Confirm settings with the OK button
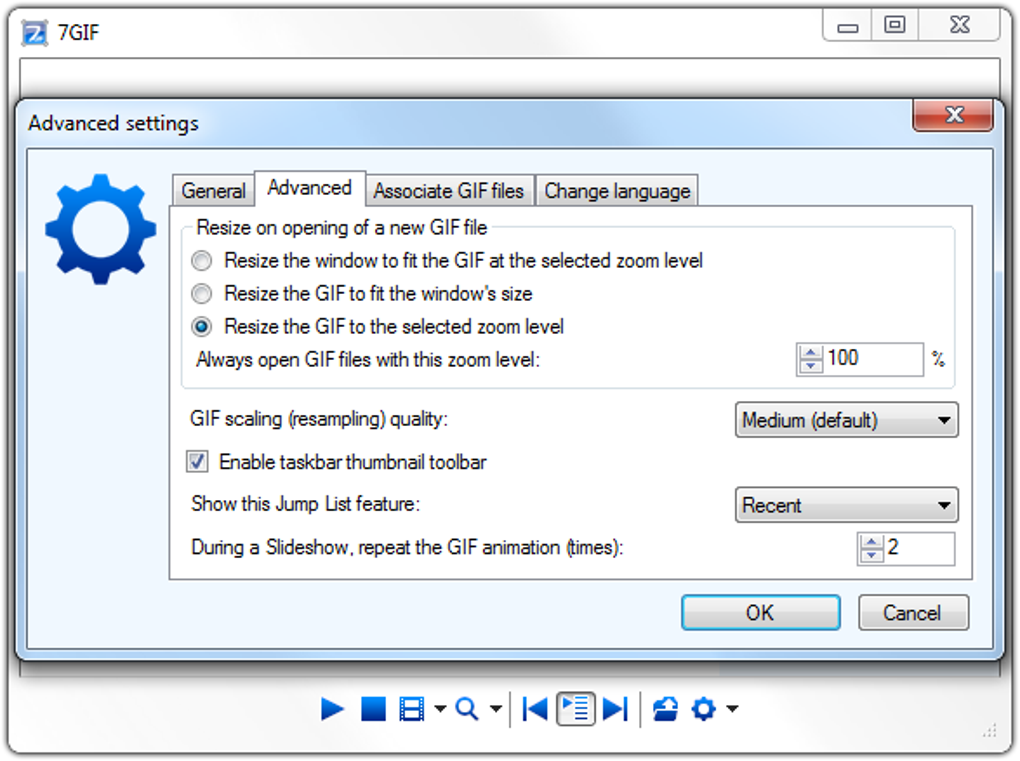 click(760, 613)
